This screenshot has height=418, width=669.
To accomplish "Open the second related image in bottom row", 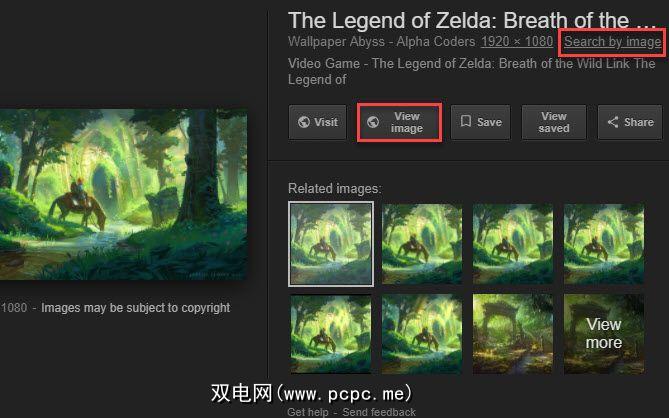I will pos(422,334).
